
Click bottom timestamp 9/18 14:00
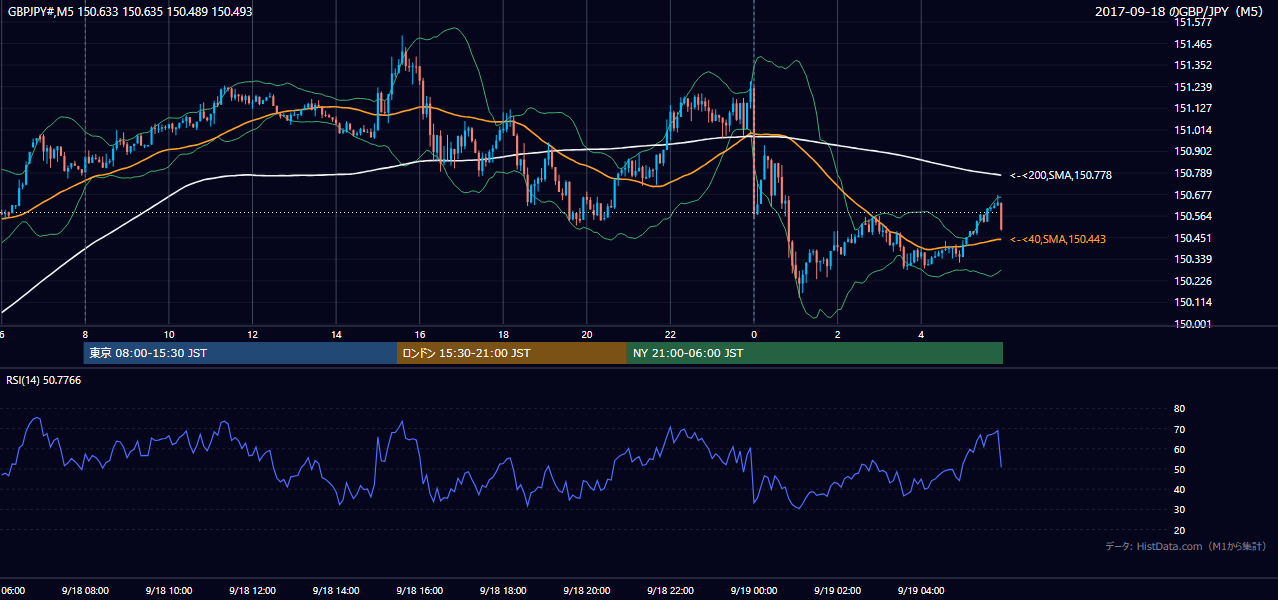tap(335, 591)
